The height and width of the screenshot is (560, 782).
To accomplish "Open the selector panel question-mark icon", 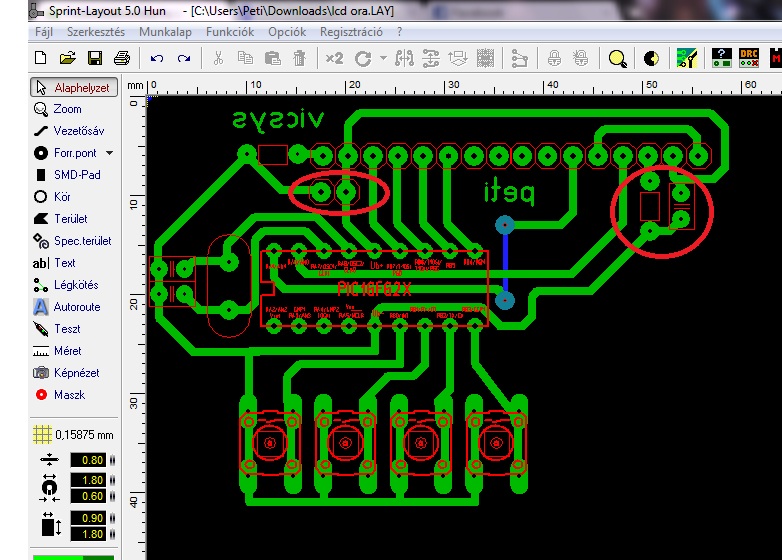I will click(x=722, y=58).
